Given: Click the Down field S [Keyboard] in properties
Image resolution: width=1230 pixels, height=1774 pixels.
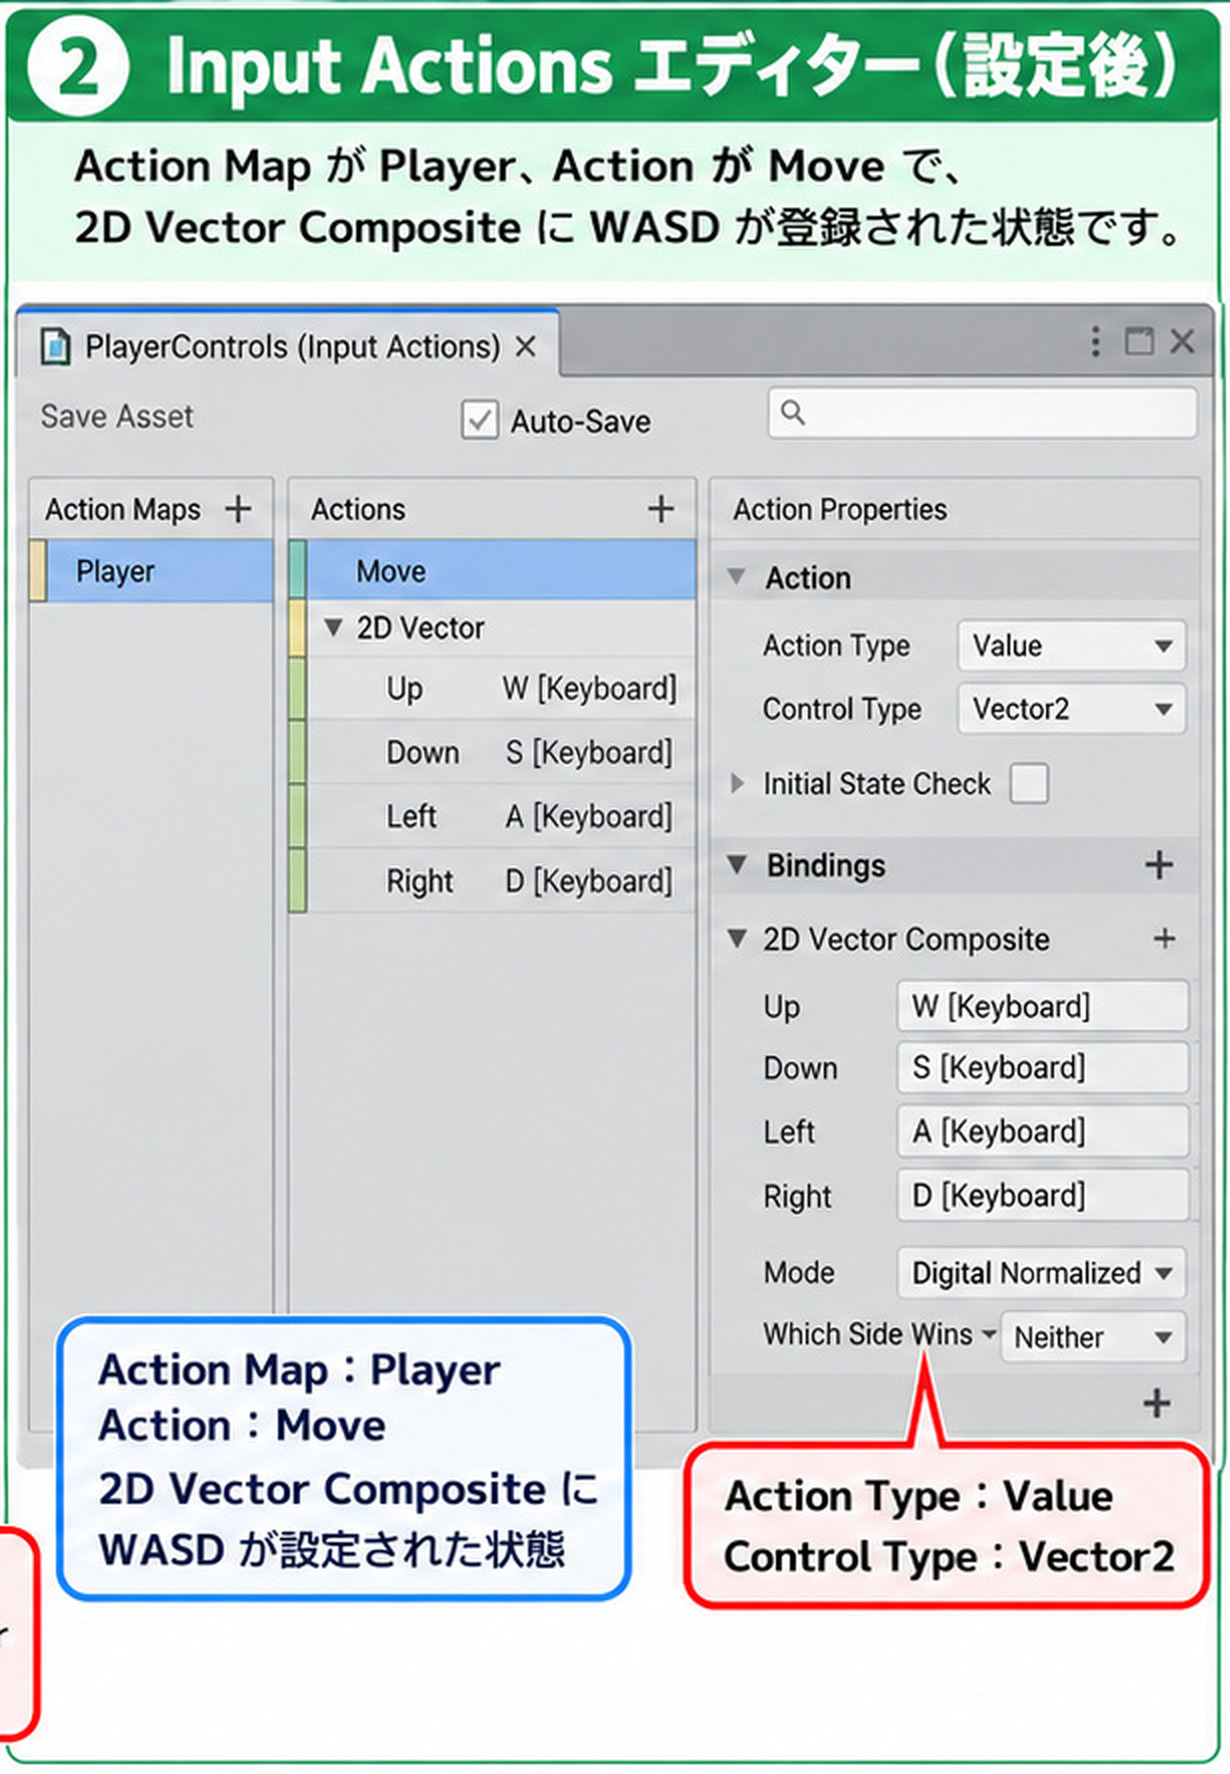Looking at the screenshot, I should pos(1043,1068).
